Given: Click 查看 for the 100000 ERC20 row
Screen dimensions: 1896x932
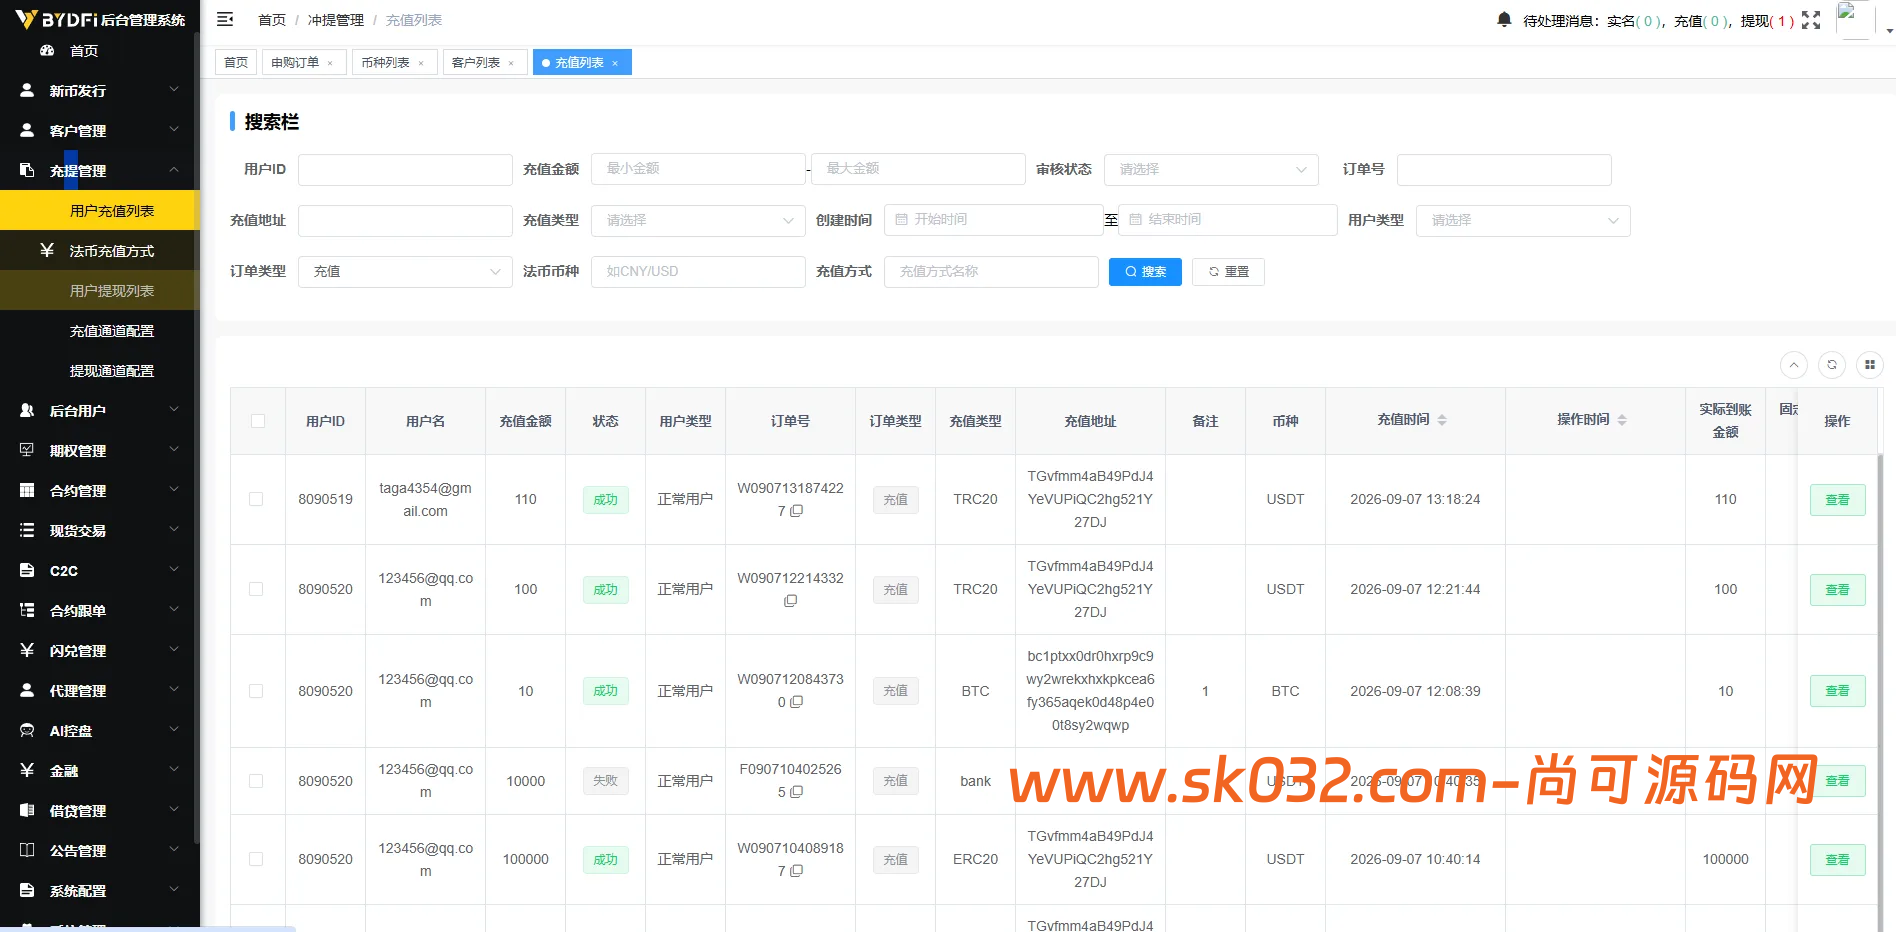Looking at the screenshot, I should (x=1837, y=860).
